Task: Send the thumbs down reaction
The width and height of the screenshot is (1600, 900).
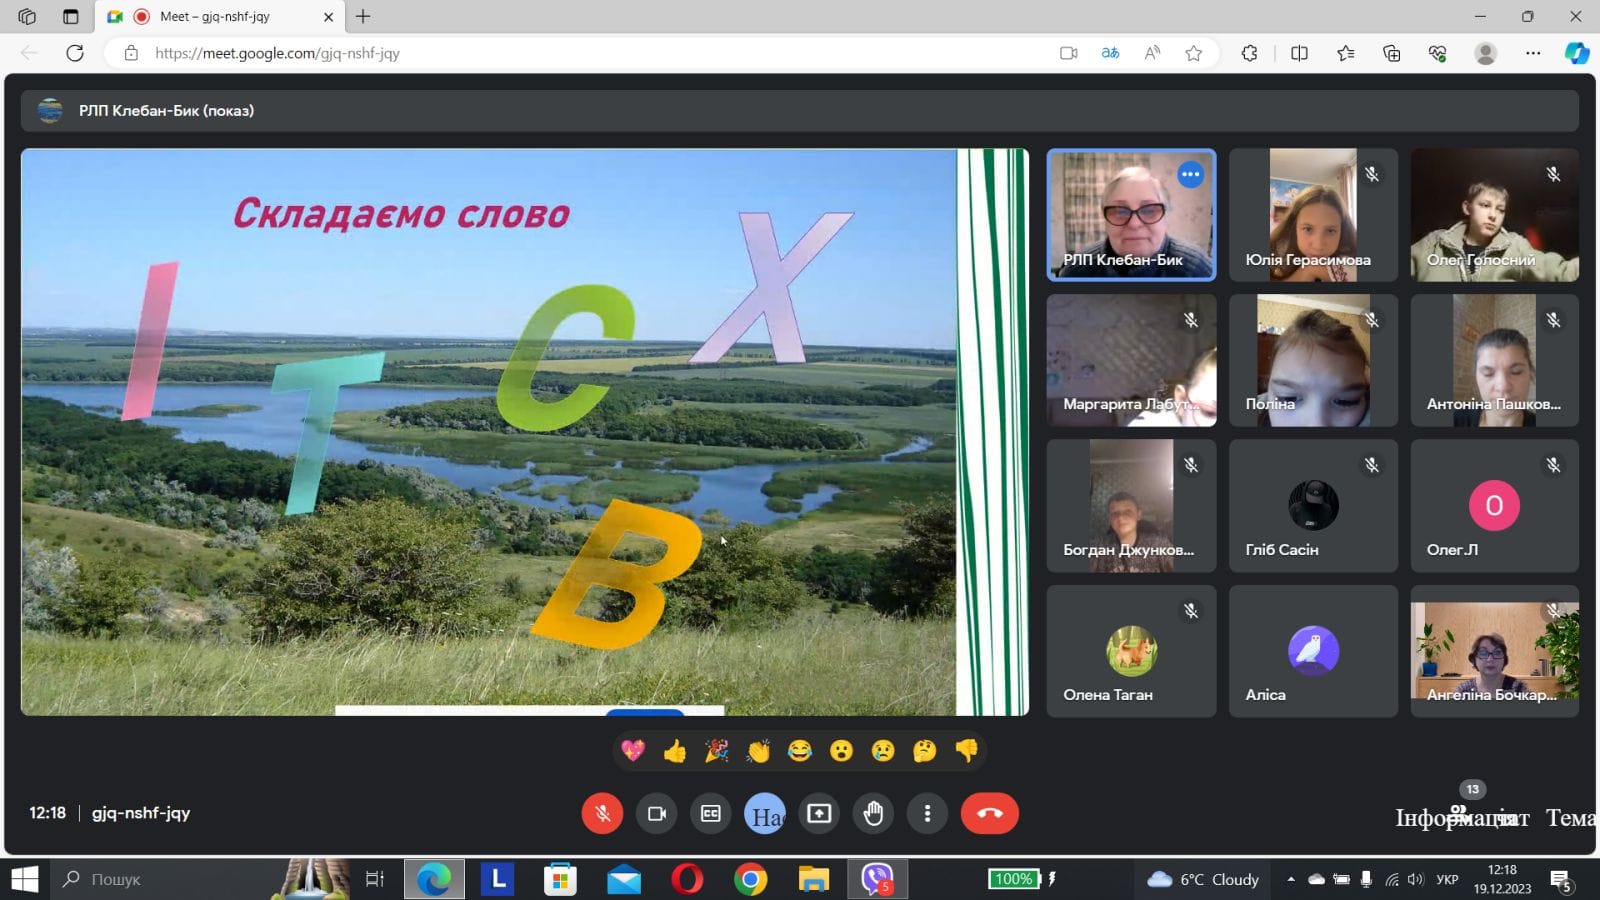Action: tap(966, 751)
